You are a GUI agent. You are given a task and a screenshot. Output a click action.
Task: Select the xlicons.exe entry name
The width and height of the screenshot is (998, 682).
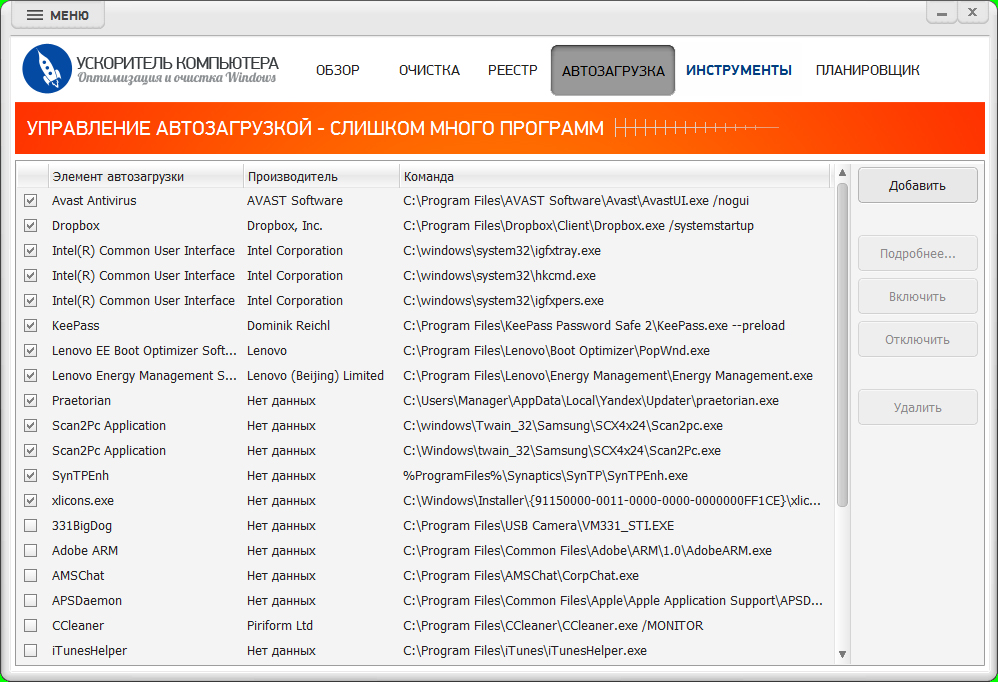(x=83, y=501)
